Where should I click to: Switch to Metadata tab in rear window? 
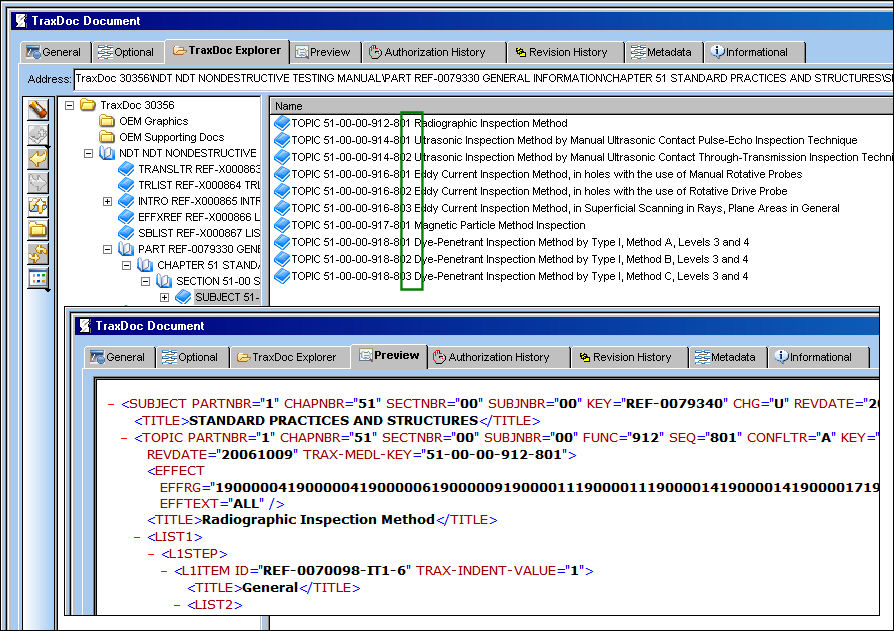(x=664, y=52)
